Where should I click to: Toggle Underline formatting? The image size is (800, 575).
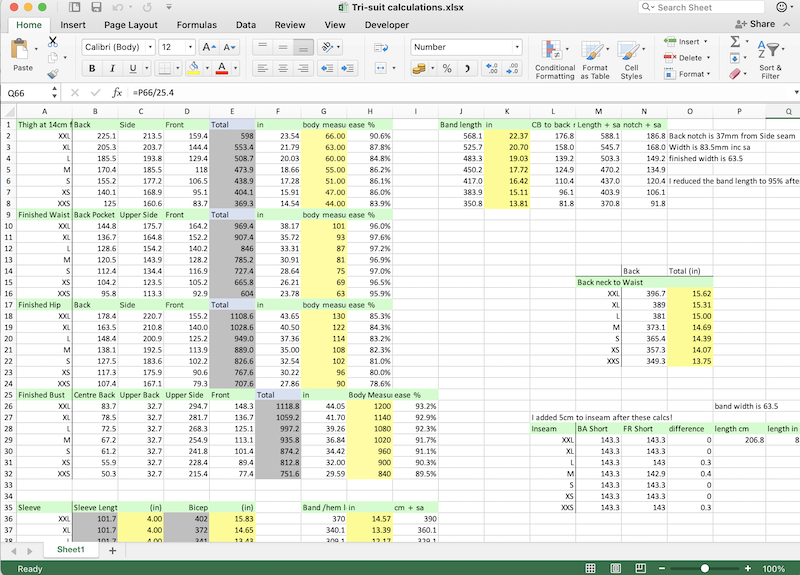pyautogui.click(x=133, y=68)
